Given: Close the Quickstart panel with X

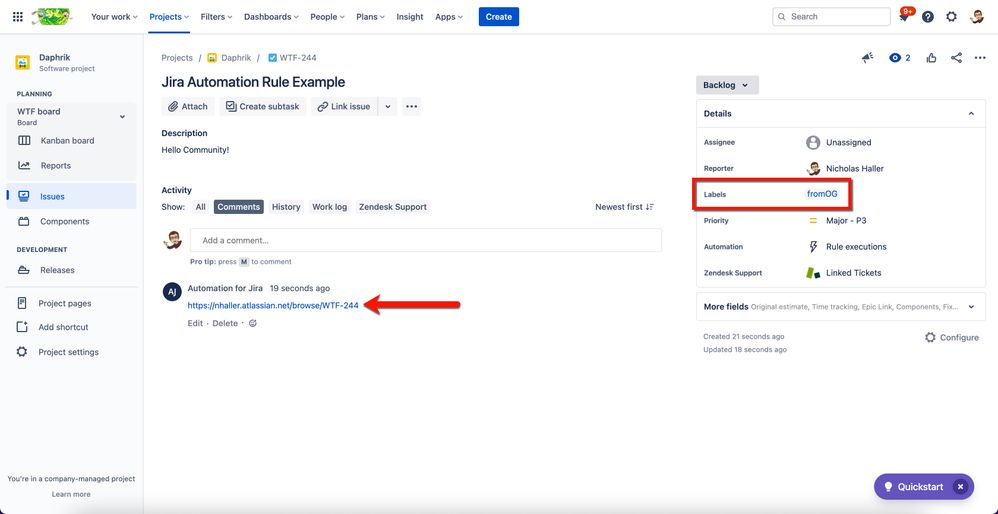Looking at the screenshot, I should pyautogui.click(x=960, y=487).
